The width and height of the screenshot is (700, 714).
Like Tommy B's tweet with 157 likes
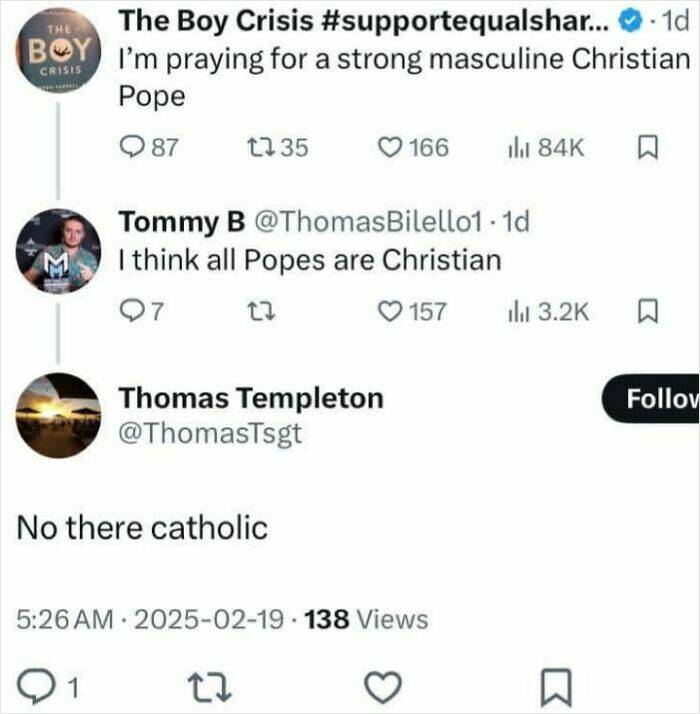pos(389,310)
